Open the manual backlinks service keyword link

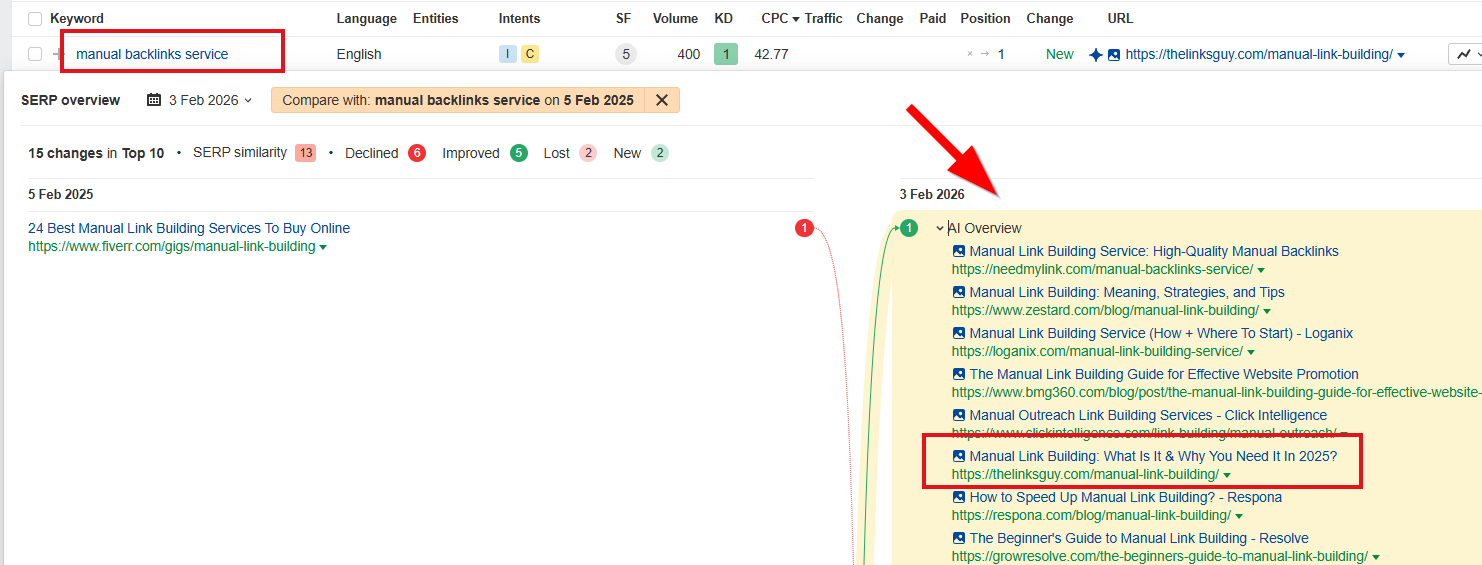coord(152,54)
